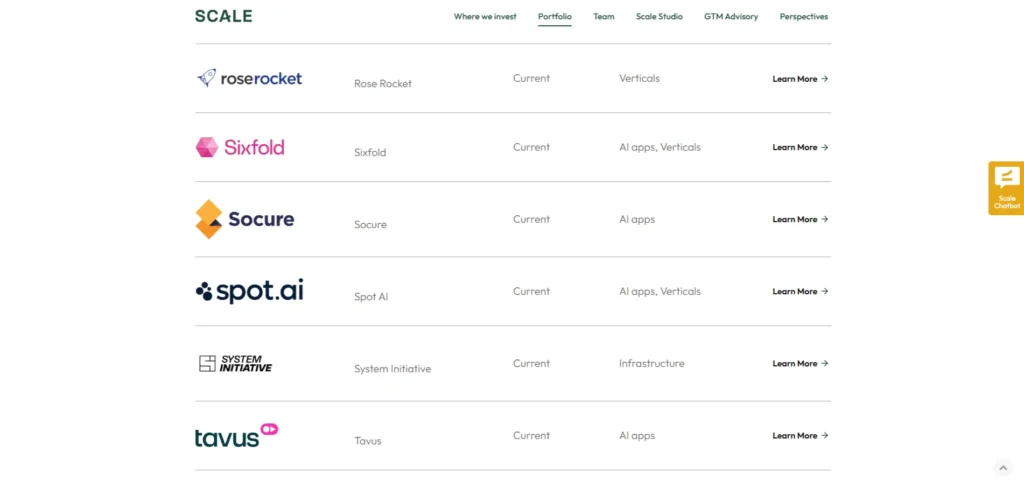This screenshot has width=1024, height=488.
Task: Go to Perspectives in the header
Action: point(804,17)
